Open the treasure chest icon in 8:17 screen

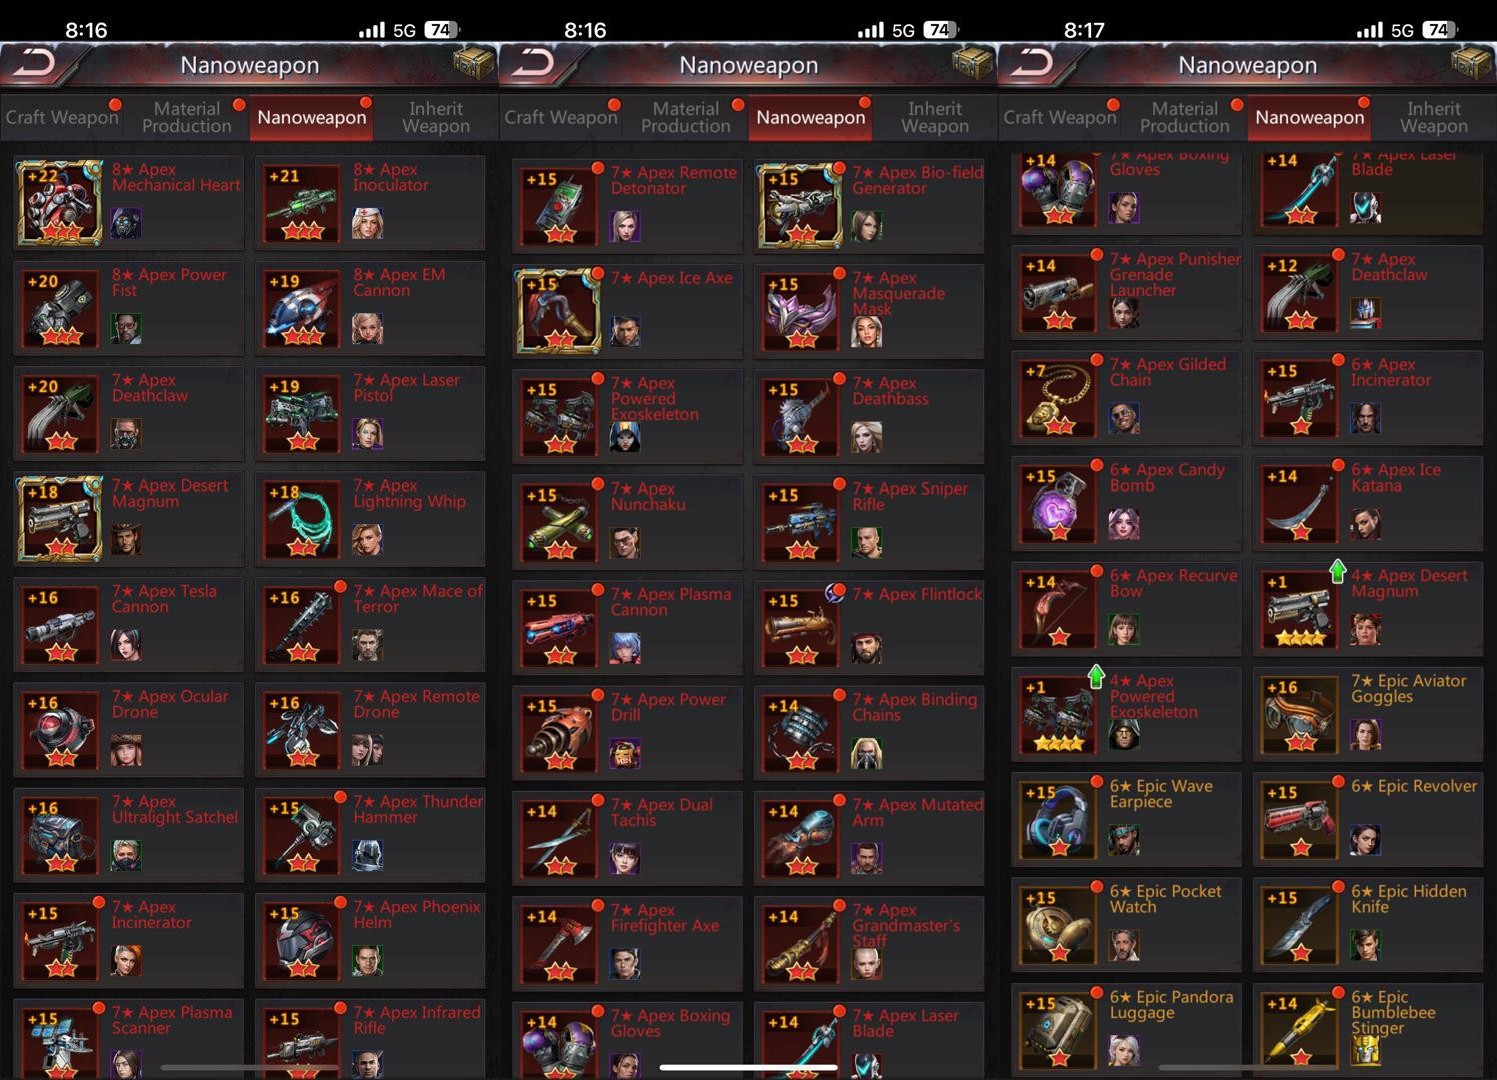1470,64
